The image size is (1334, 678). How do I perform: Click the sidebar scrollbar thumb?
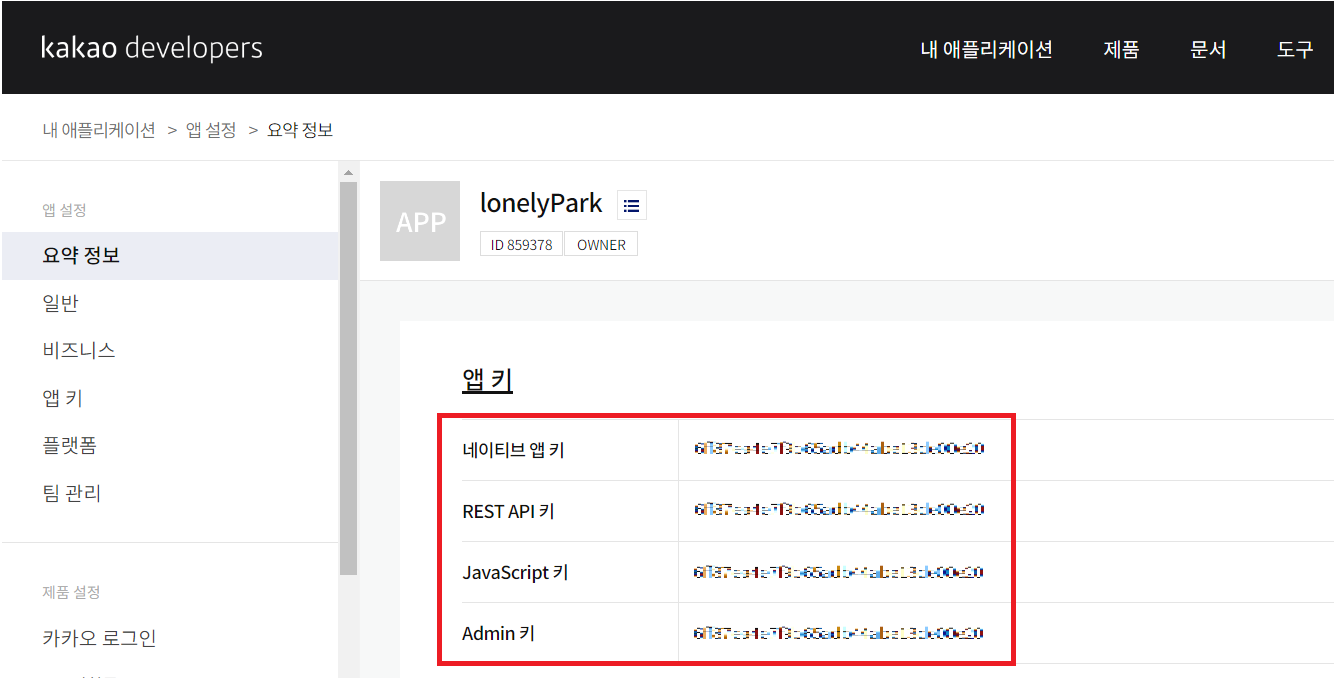click(348, 379)
